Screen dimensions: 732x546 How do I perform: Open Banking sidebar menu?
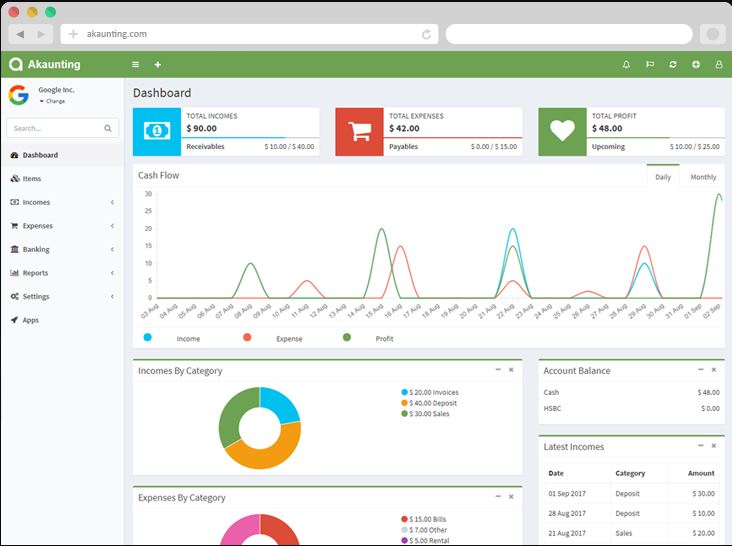(62, 249)
